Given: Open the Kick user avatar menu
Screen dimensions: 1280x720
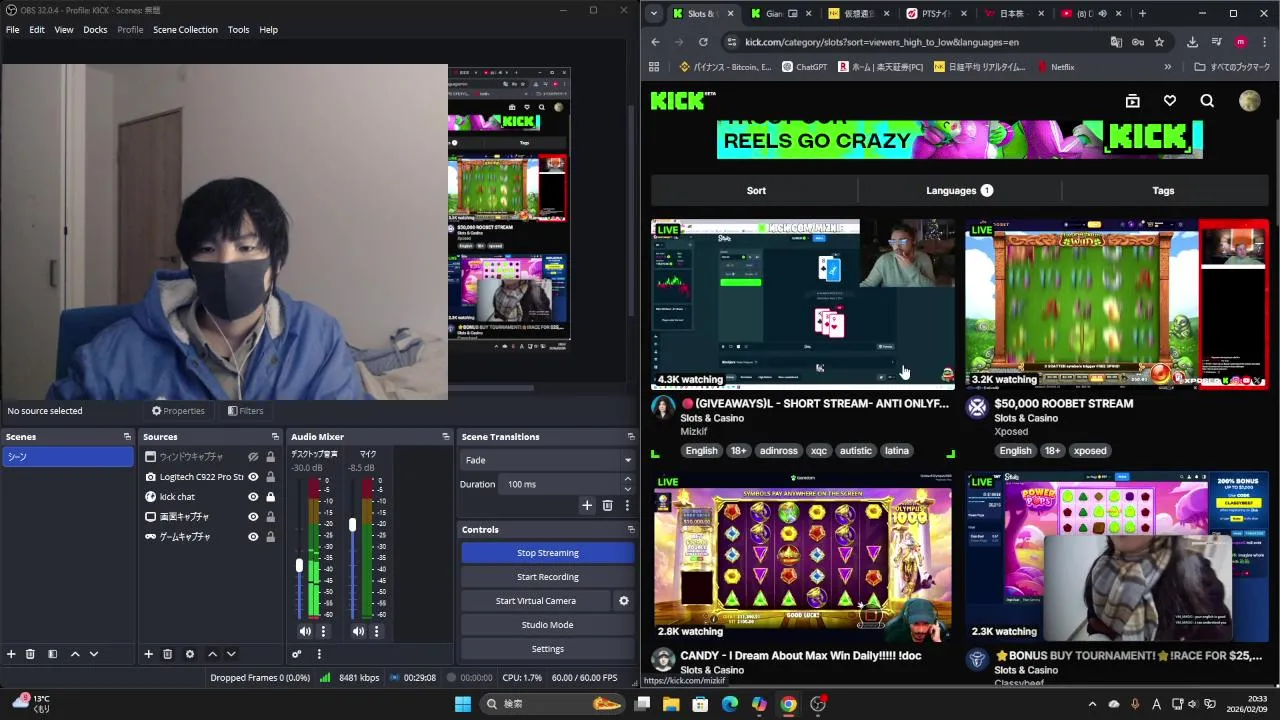Looking at the screenshot, I should click(1249, 101).
